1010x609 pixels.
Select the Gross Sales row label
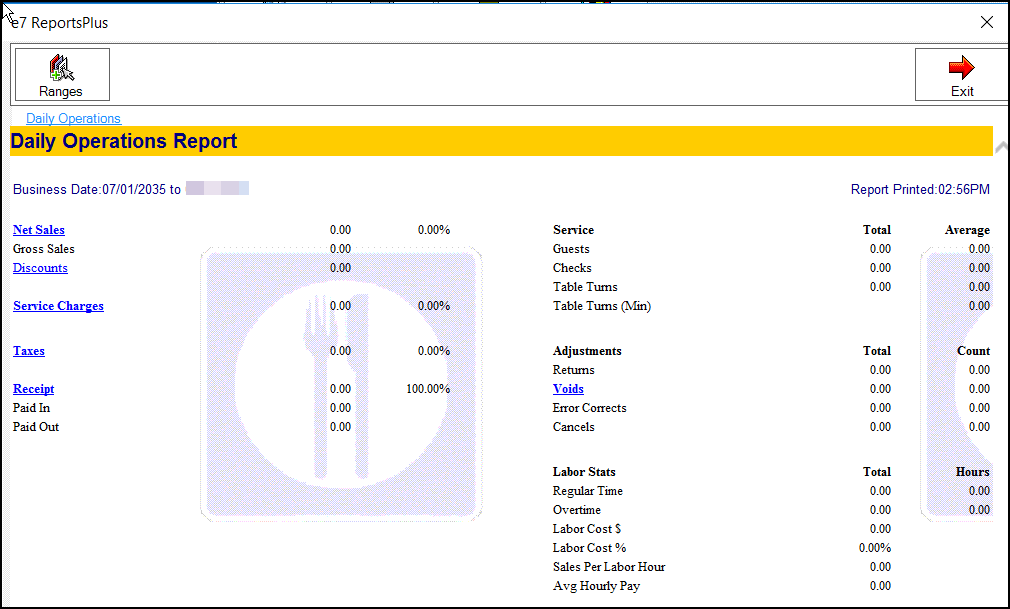tap(44, 249)
